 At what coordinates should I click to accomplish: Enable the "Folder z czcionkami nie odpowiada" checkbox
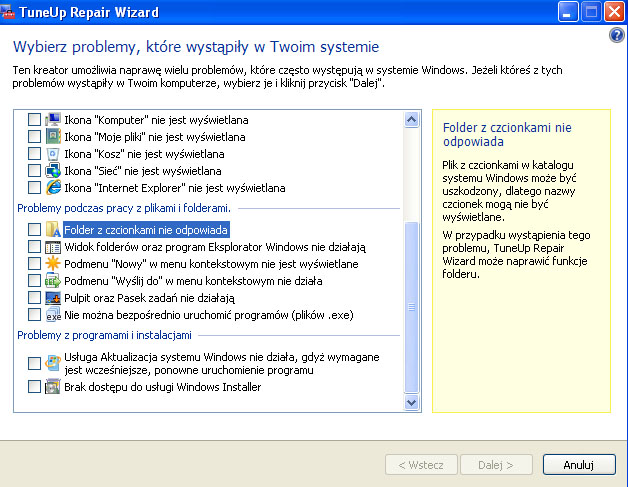tap(35, 230)
